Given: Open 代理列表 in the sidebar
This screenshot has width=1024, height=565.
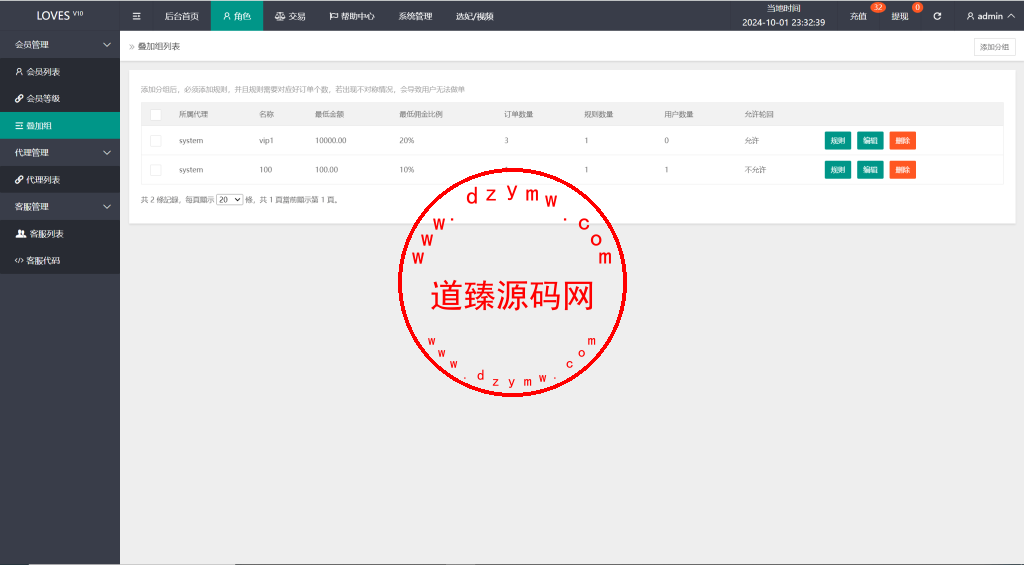Looking at the screenshot, I should coord(60,180).
